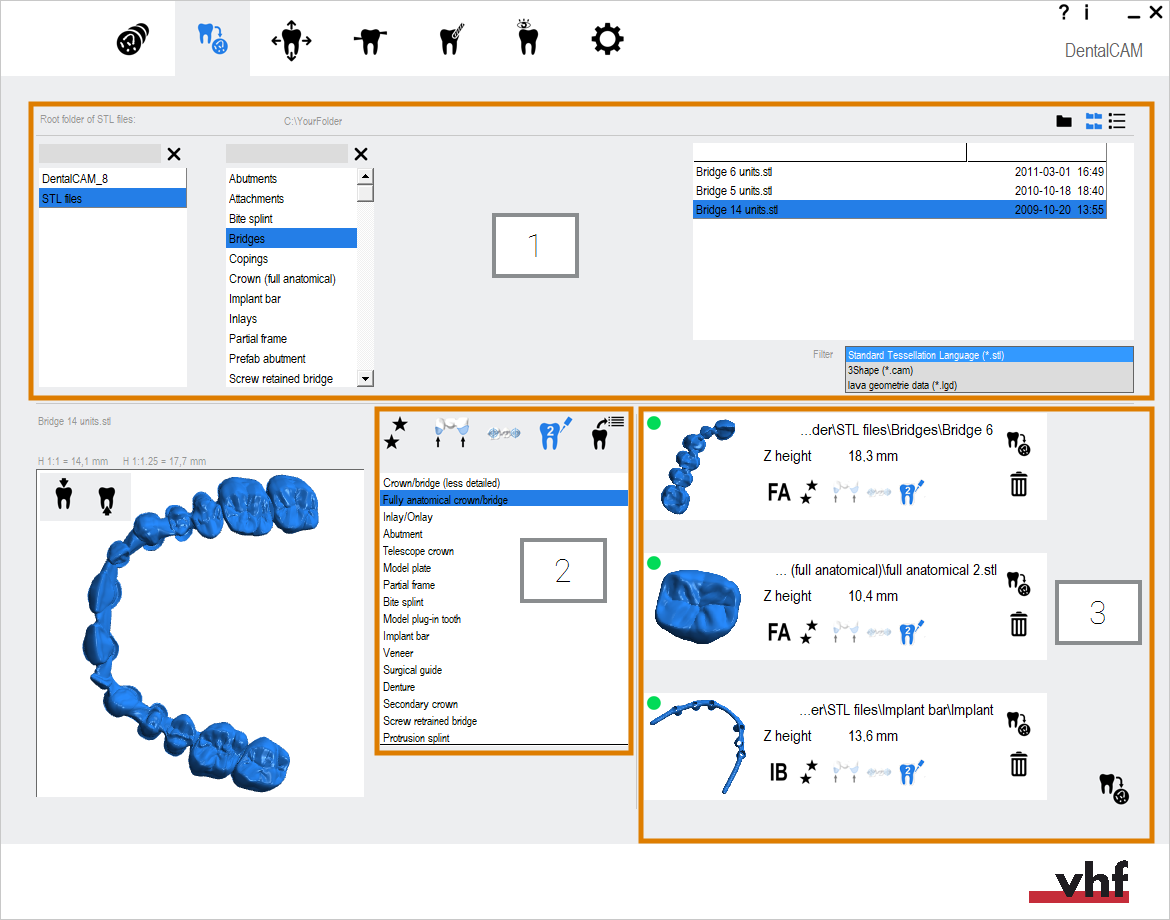Select Protrusion splint object type
The height and width of the screenshot is (920, 1170).
tap(504, 738)
